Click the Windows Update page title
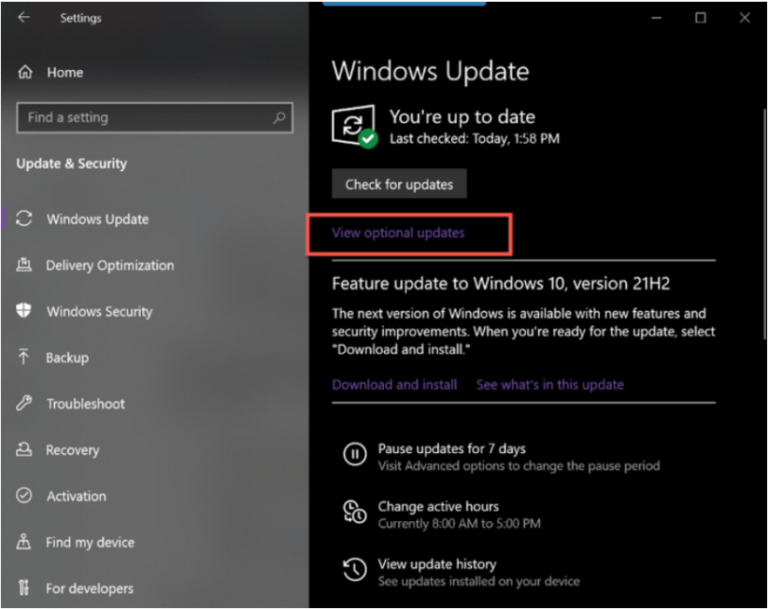Image resolution: width=768 pixels, height=609 pixels. 431,71
